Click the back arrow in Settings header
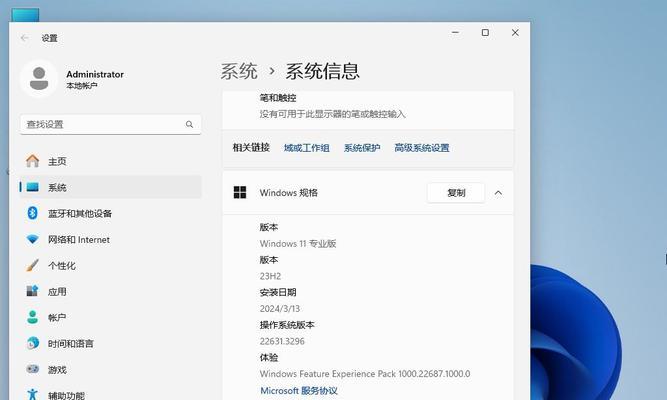Screen dimensions: 667x400 click(x=24, y=38)
